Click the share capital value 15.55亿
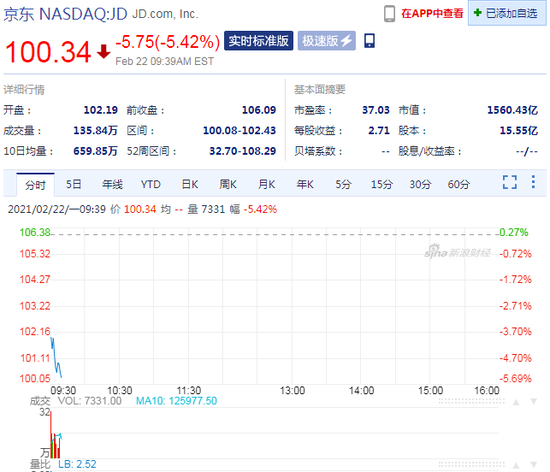The height and width of the screenshot is (472, 550). [519, 130]
